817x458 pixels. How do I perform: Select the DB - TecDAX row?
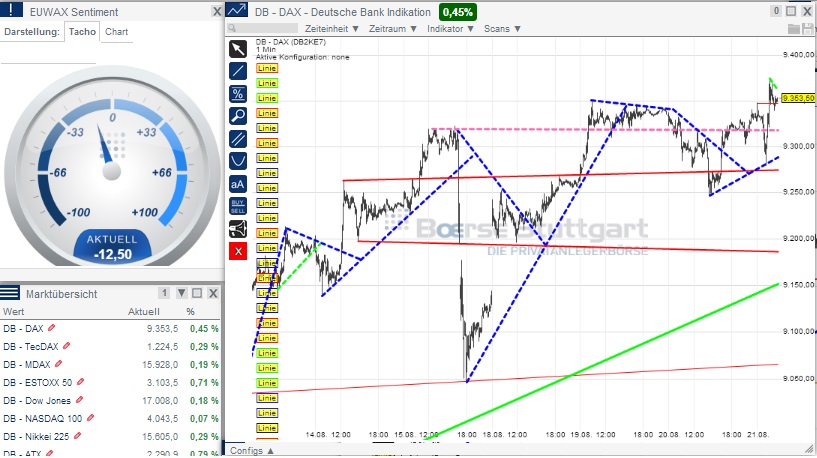coord(110,346)
